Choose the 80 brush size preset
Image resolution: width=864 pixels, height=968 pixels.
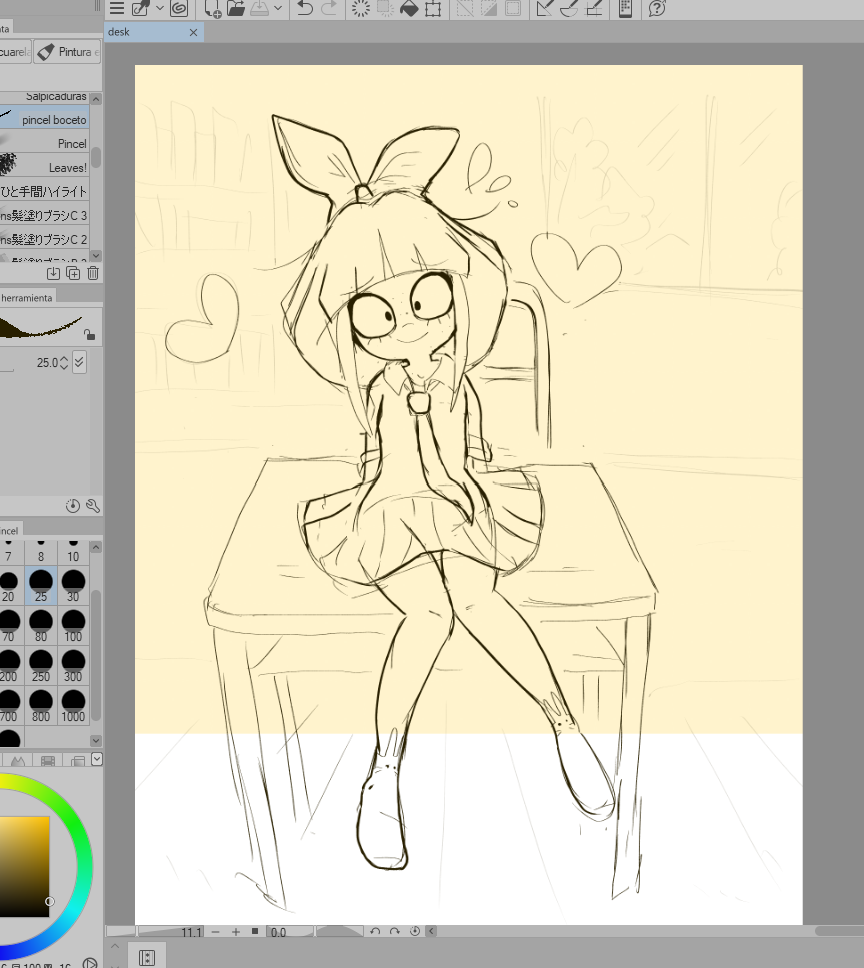[41, 624]
